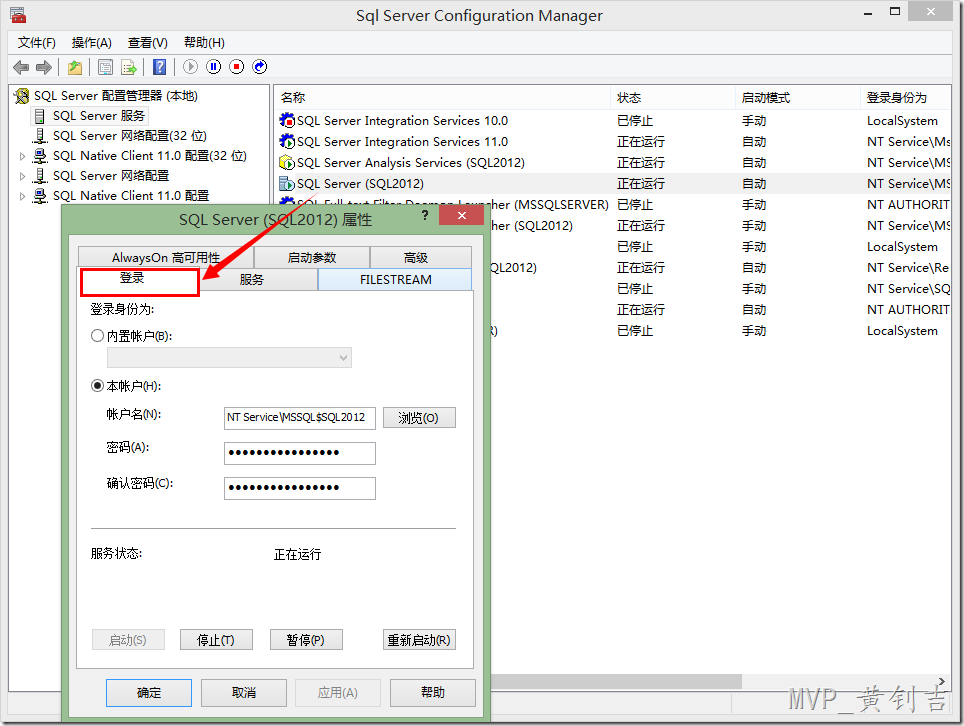The width and height of the screenshot is (964, 726).
Task: Click the SQL Server (SQL2012) service icon
Action: coord(286,183)
